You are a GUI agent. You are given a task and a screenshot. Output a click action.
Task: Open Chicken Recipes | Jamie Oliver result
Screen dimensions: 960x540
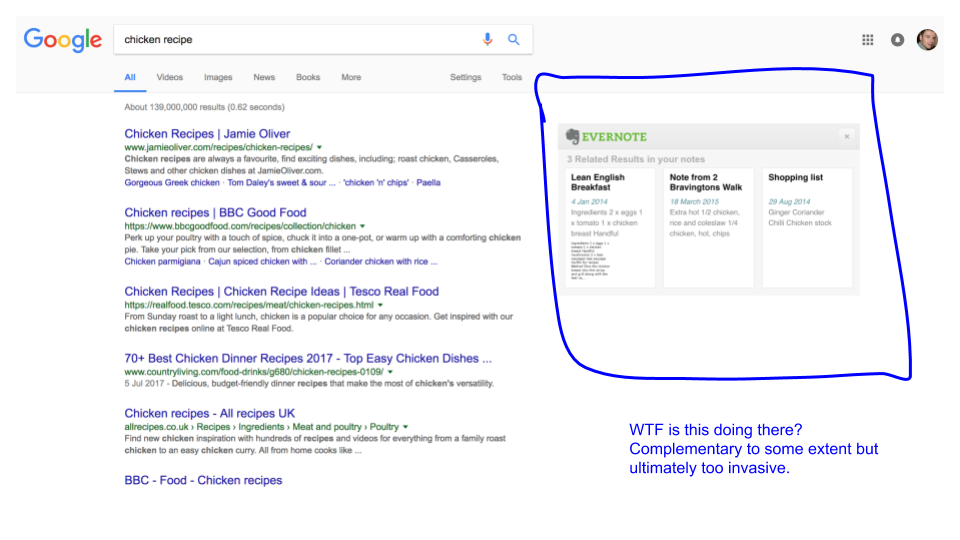pyautogui.click(x=207, y=133)
